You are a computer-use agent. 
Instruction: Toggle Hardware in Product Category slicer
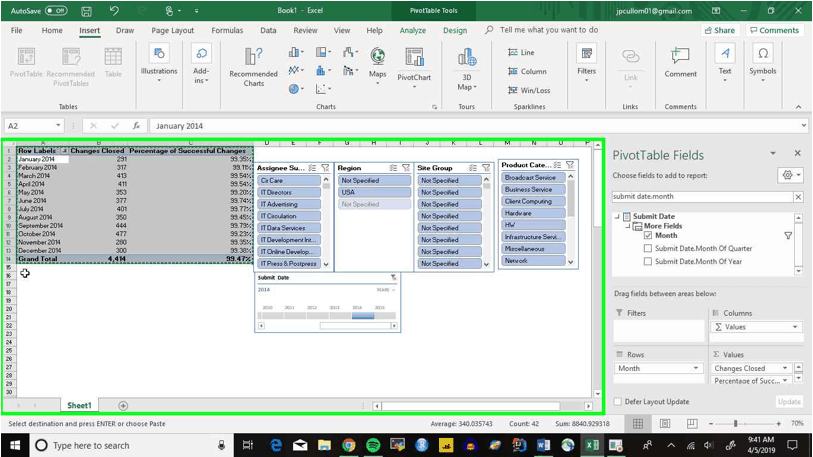pyautogui.click(x=534, y=213)
